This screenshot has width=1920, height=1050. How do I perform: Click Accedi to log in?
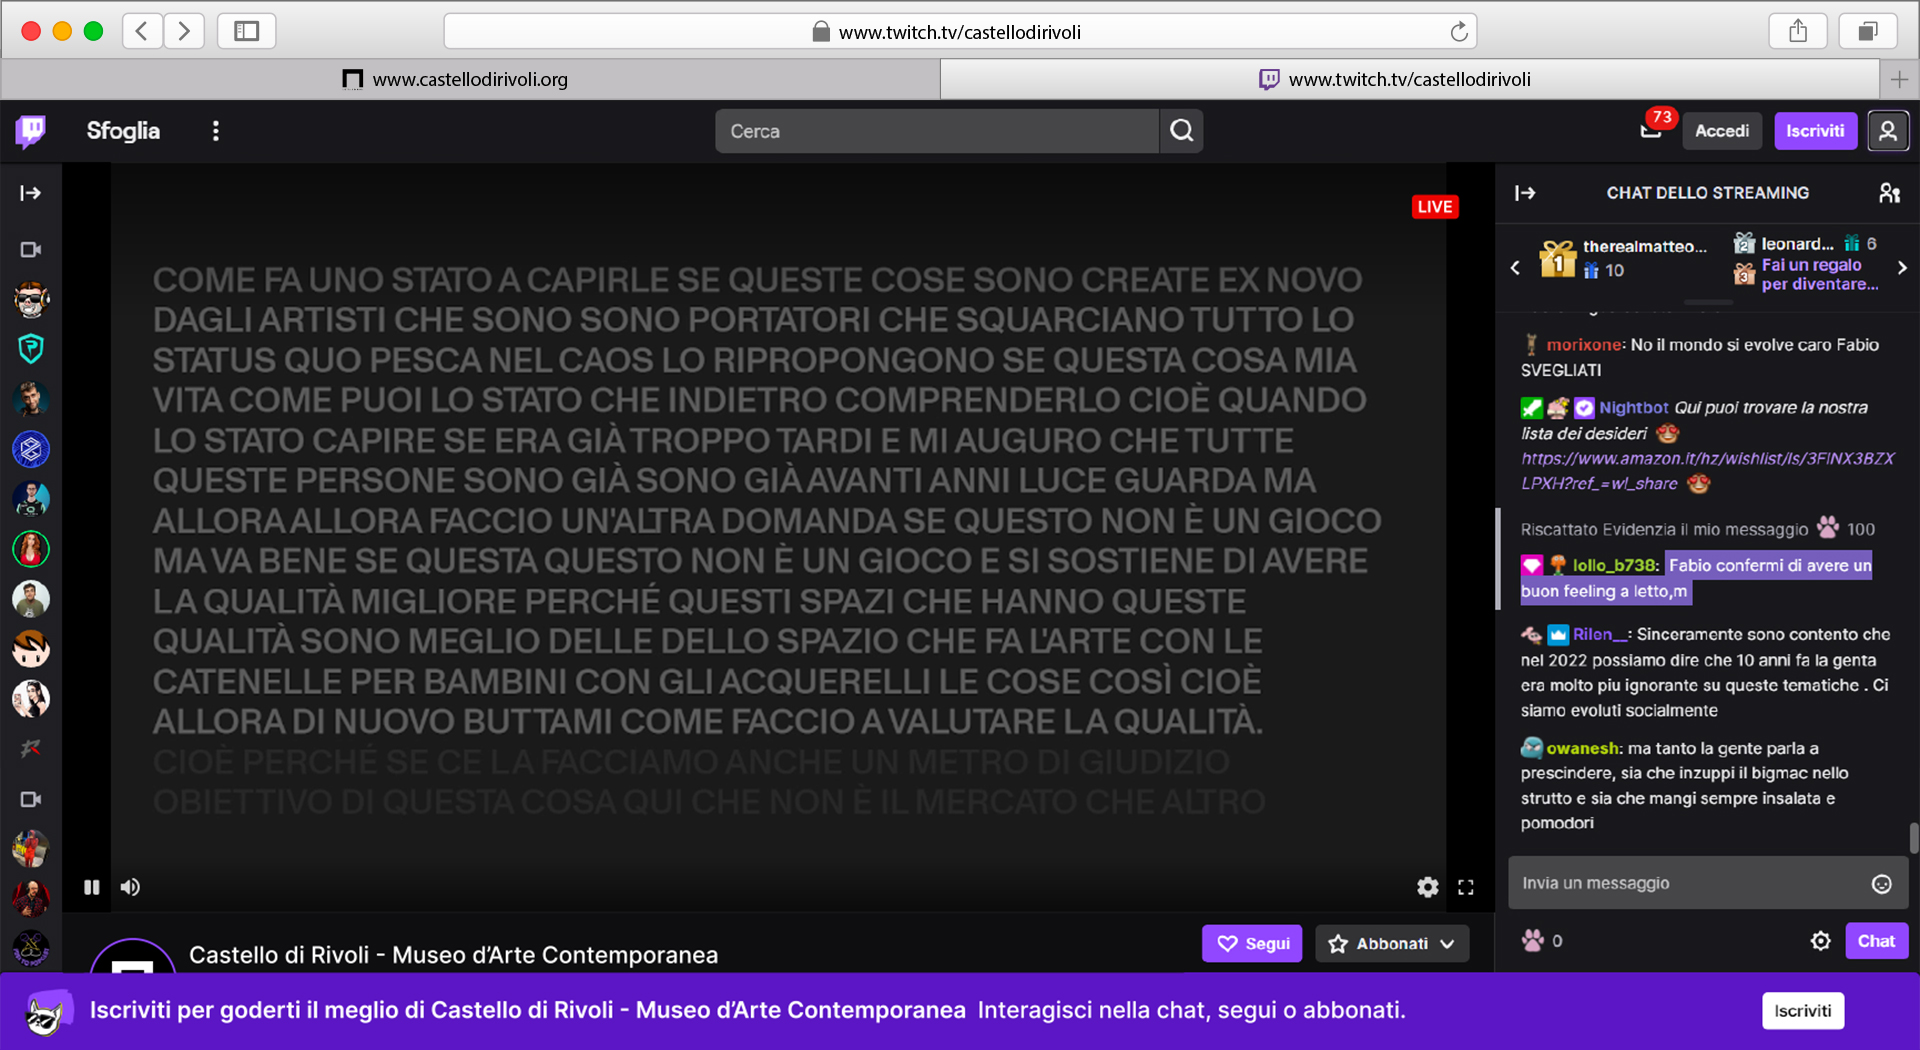click(x=1722, y=131)
